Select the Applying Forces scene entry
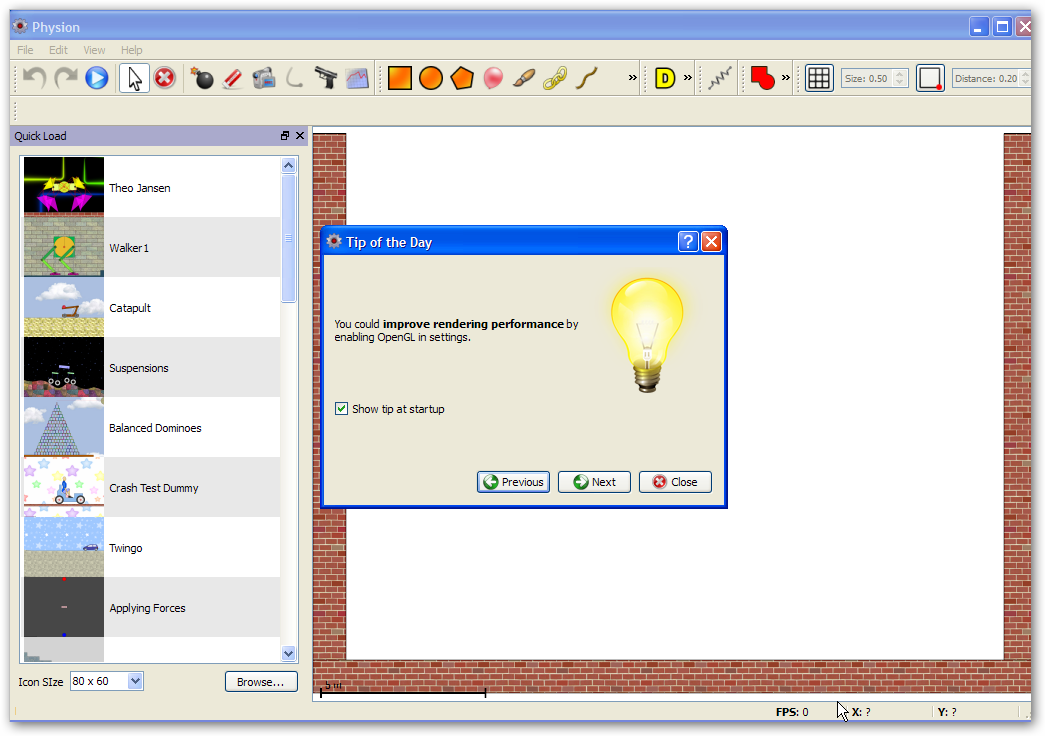The image size is (1045, 736). pyautogui.click(x=152, y=607)
